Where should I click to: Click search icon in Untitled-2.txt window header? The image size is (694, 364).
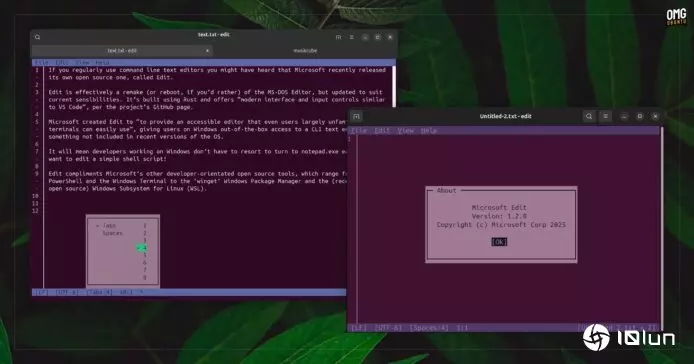pos(589,116)
